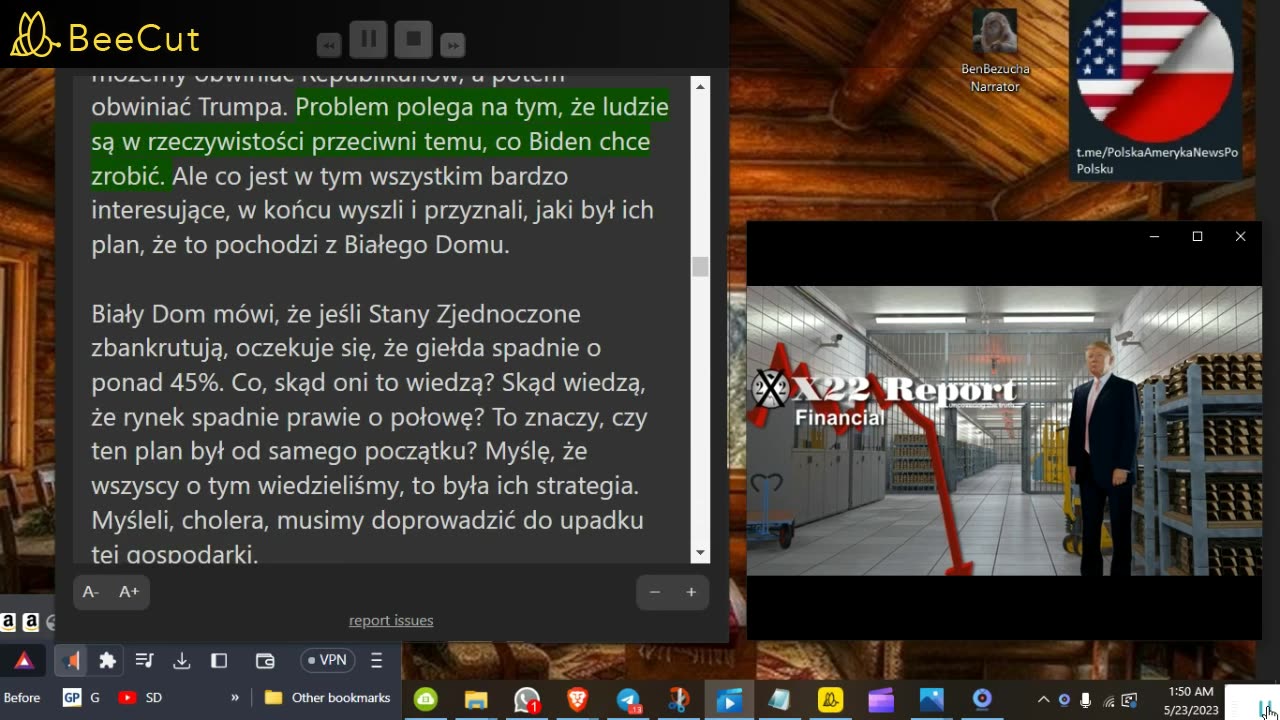This screenshot has width=1280, height=720.
Task: Open the blue circular recorder taskbar icon
Action: 982,700
